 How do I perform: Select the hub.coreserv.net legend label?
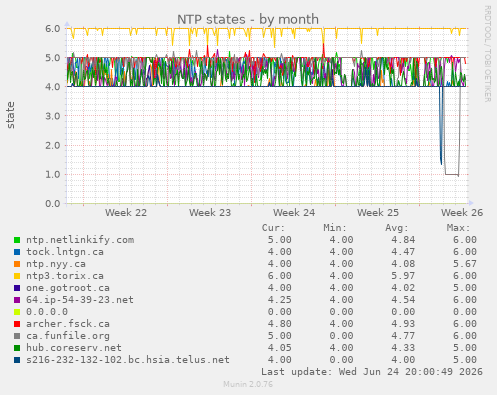coord(74,348)
